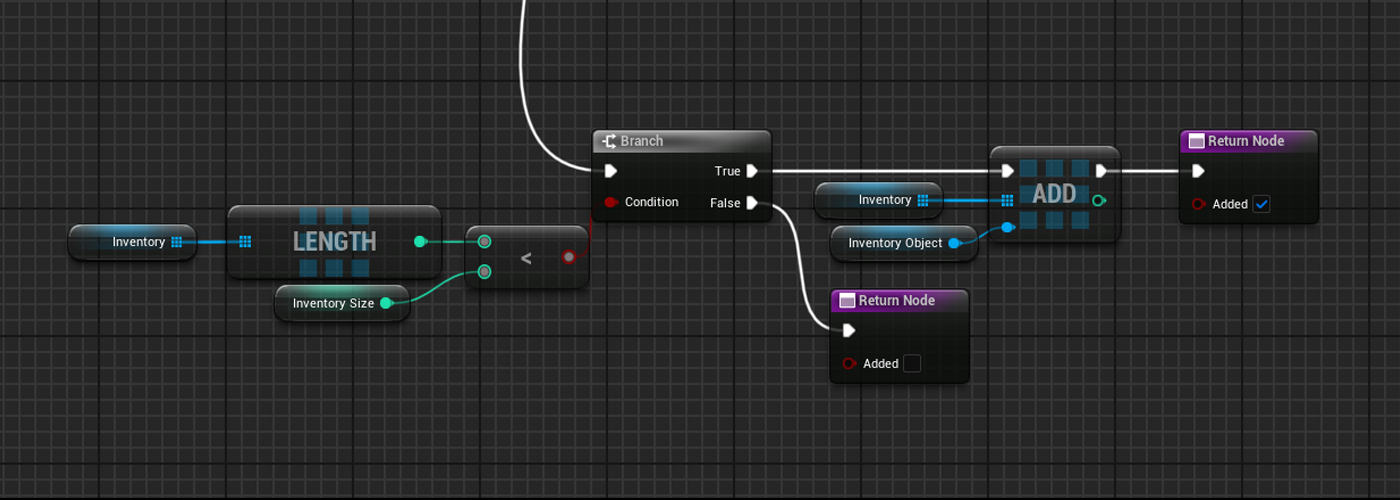Click the LENGTH node's green output pin
The width and height of the screenshot is (1400, 500).
point(419,241)
